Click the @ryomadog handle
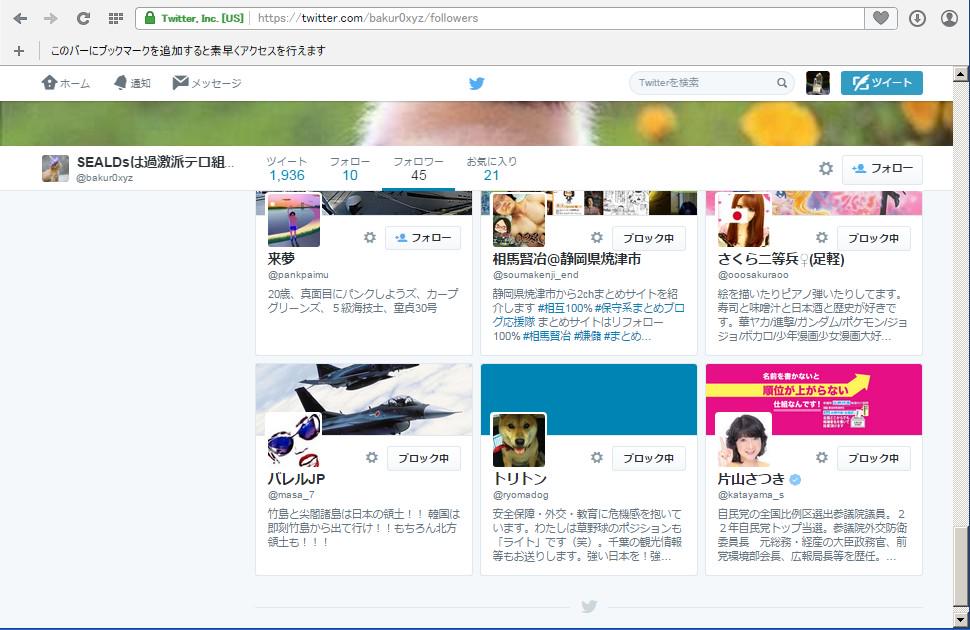The image size is (970, 630). tap(521, 494)
